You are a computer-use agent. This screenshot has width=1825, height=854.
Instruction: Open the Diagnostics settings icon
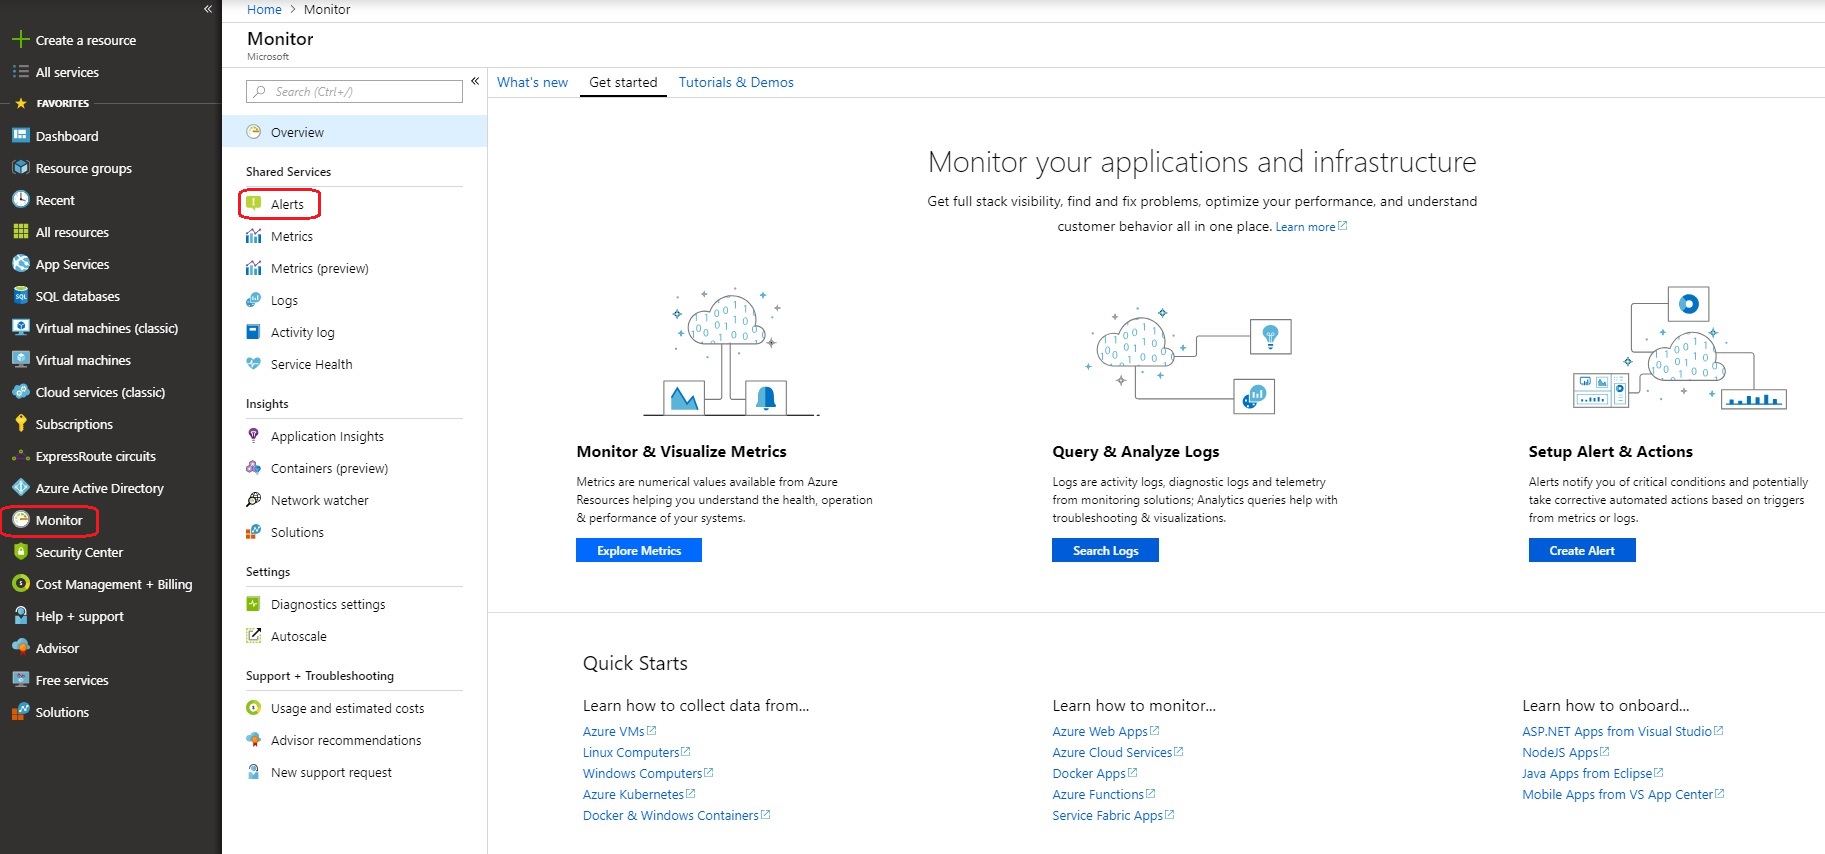coord(254,603)
